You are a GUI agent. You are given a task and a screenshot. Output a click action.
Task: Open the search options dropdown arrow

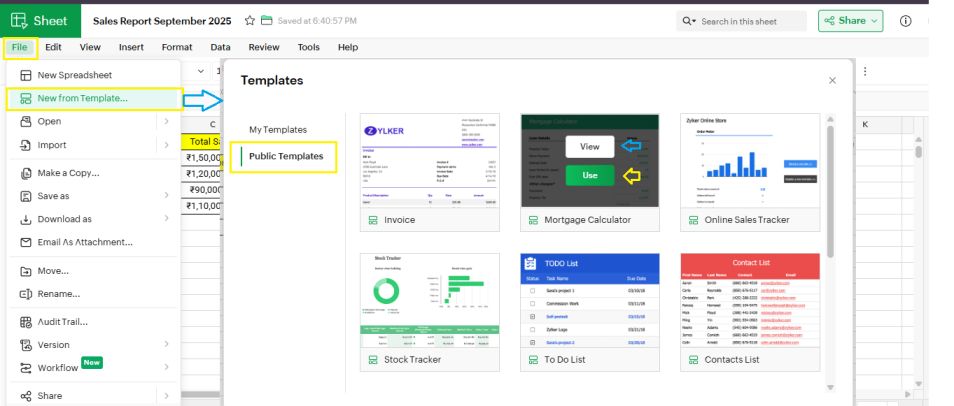click(x=694, y=21)
